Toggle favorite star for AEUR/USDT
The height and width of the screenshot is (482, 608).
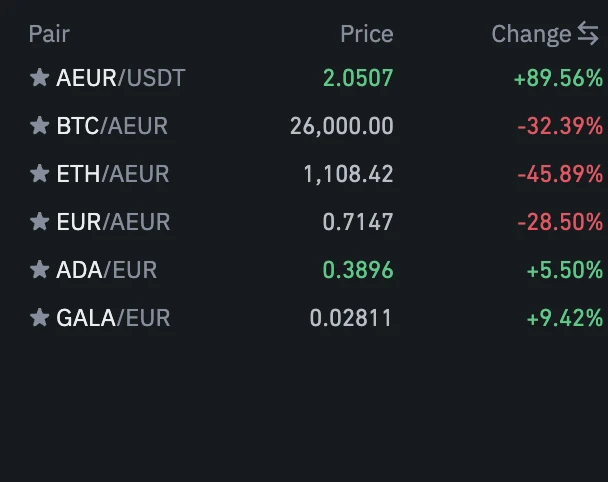click(39, 78)
